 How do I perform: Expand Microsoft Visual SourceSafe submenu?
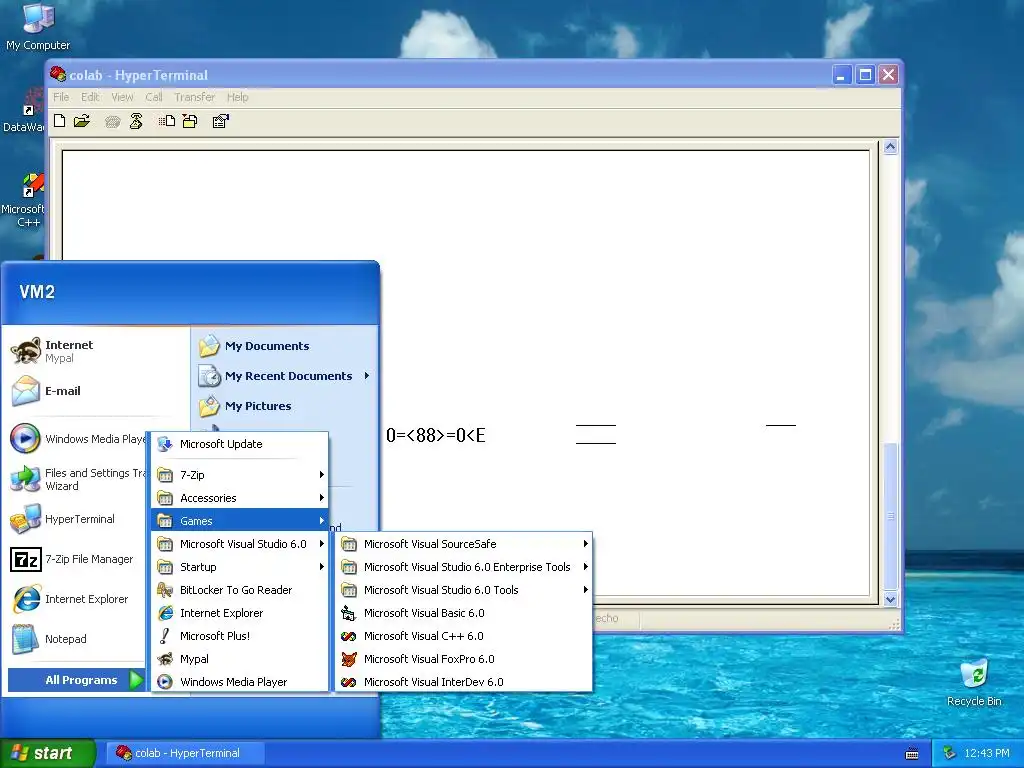463,544
